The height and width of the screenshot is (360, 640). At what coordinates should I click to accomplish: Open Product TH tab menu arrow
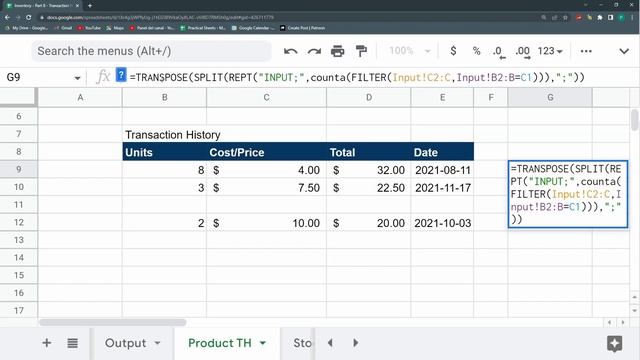tap(263, 343)
